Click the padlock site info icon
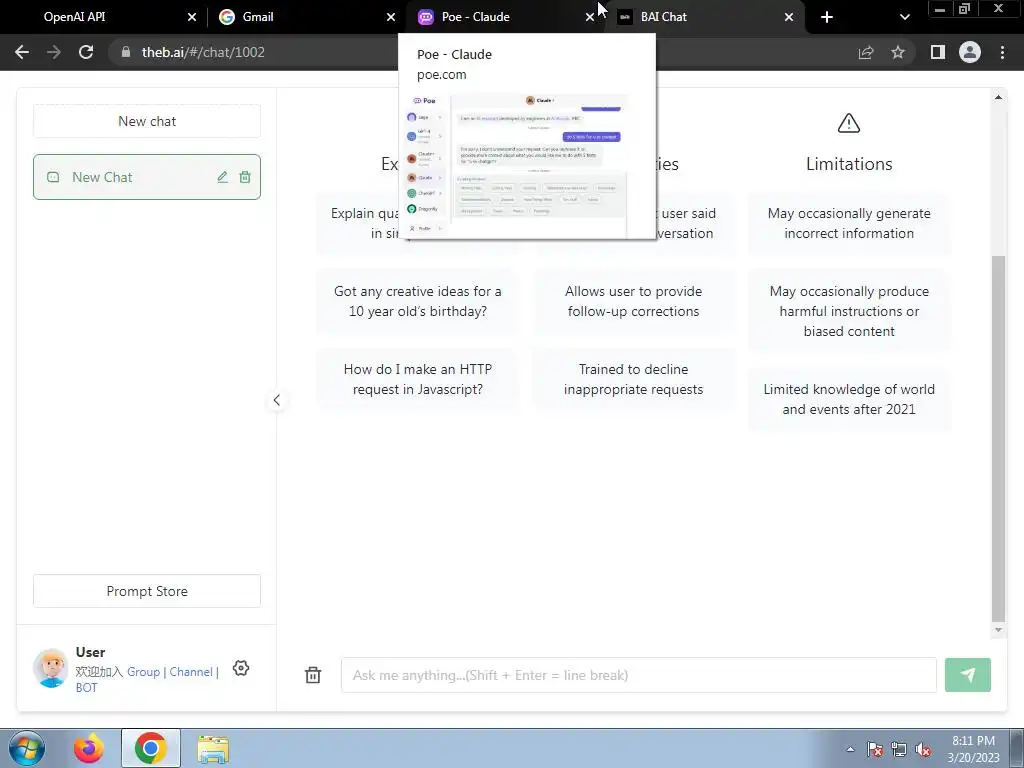Viewport: 1024px width, 768px height. point(125,52)
